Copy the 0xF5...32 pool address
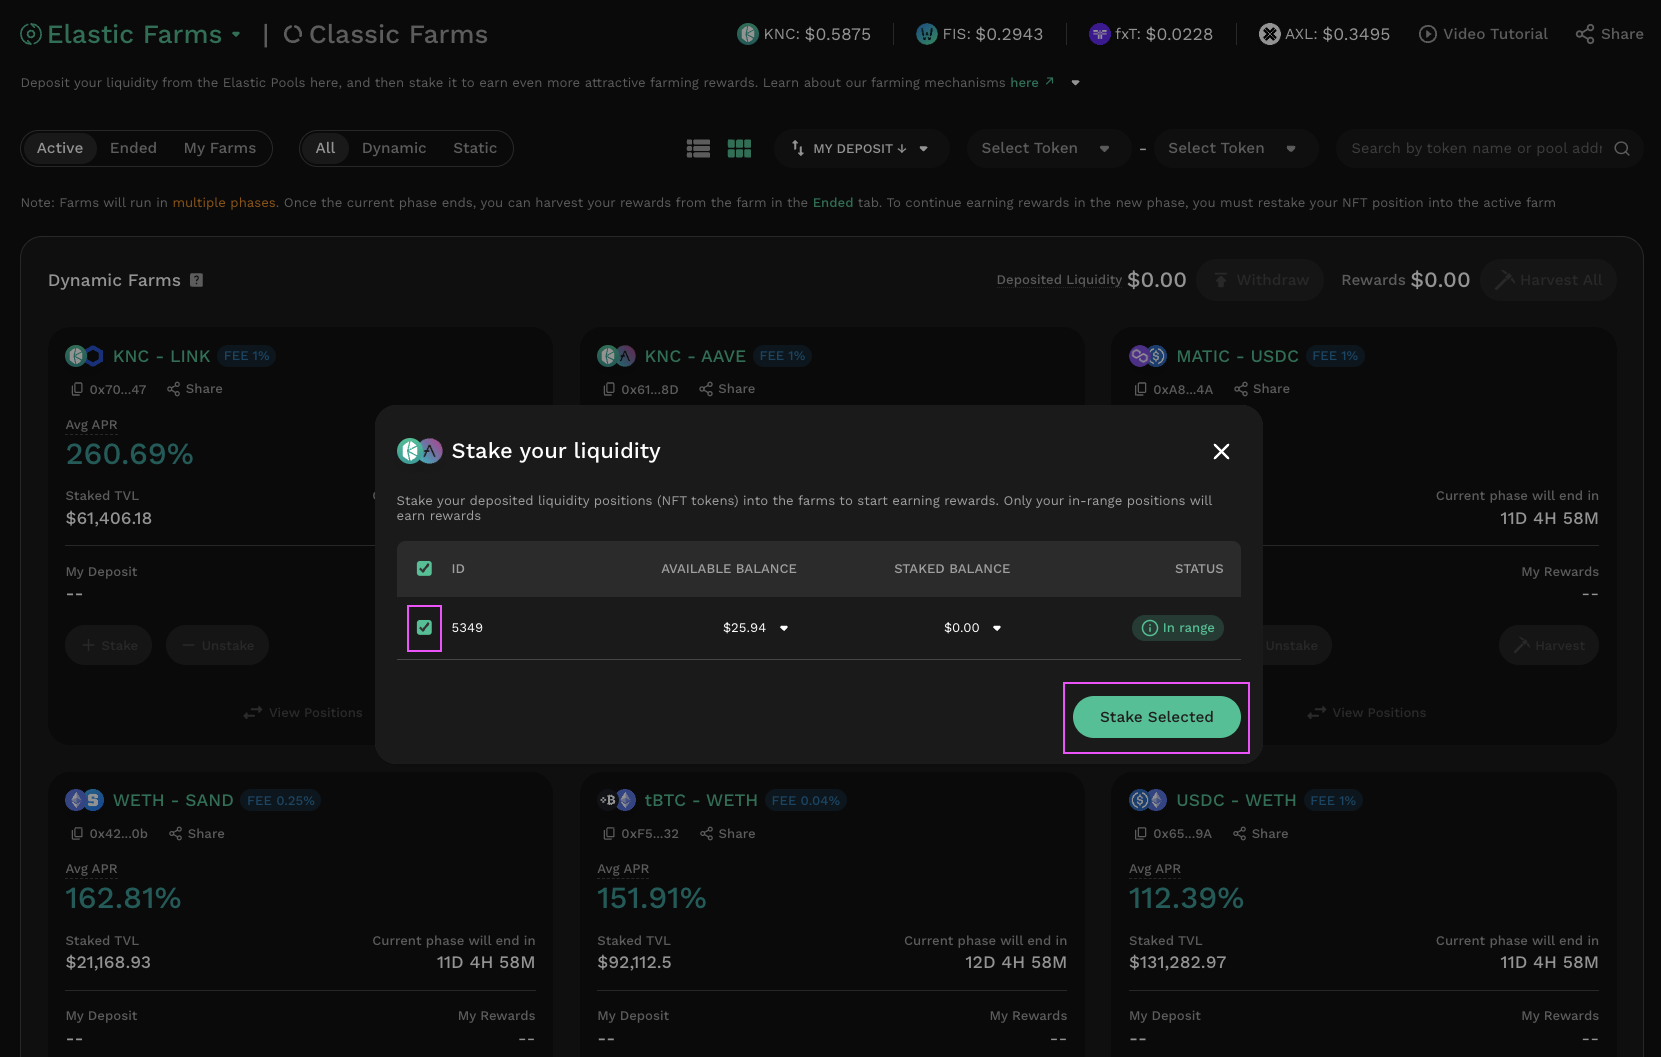 click(609, 833)
